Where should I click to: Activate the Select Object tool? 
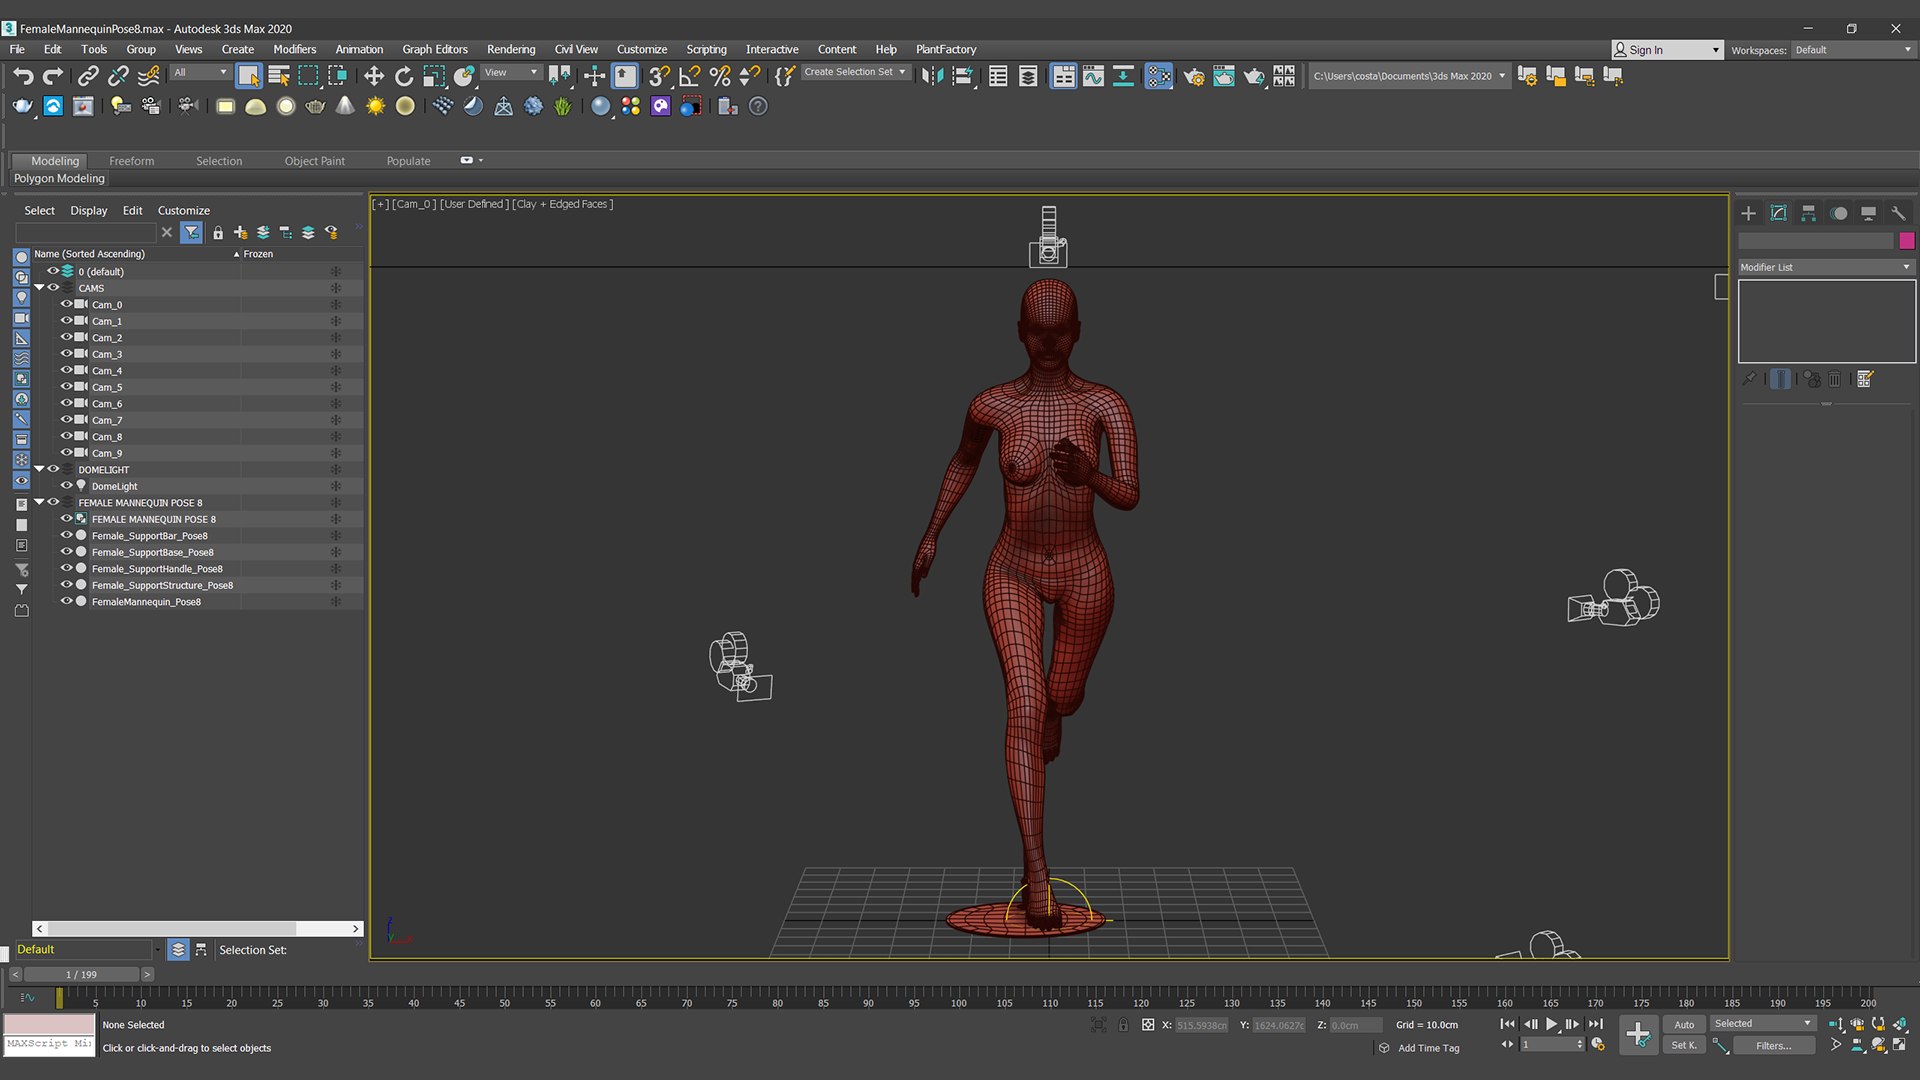tap(249, 76)
